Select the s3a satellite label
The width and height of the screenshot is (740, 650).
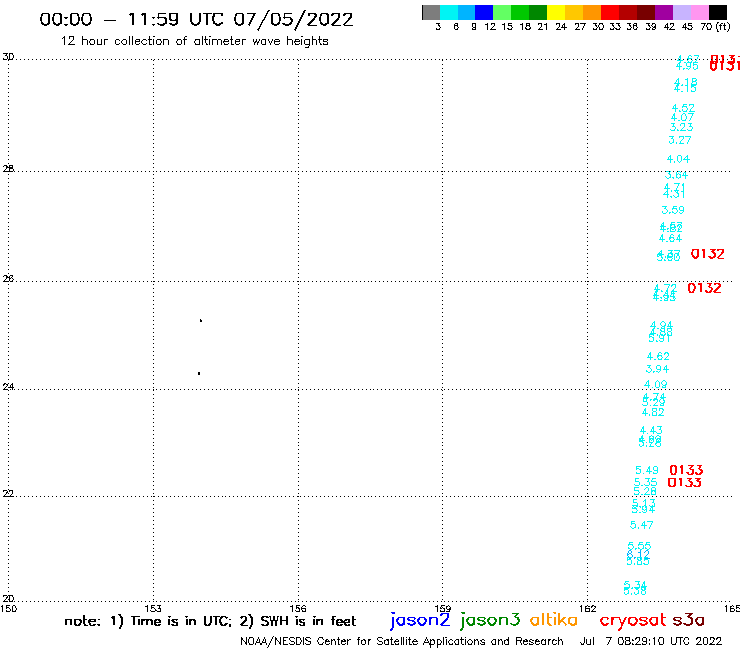pyautogui.click(x=688, y=620)
